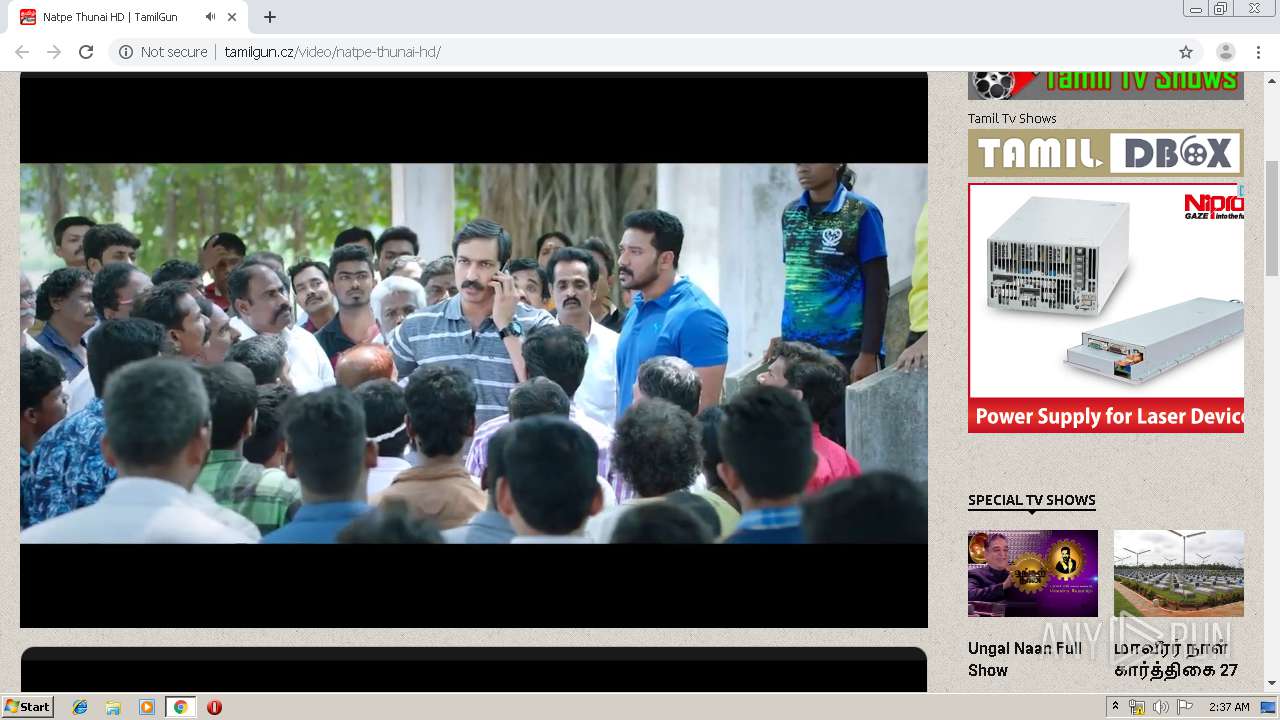Open Chrome's three-dot menu
Viewport: 1280px width, 720px height.
click(1258, 52)
